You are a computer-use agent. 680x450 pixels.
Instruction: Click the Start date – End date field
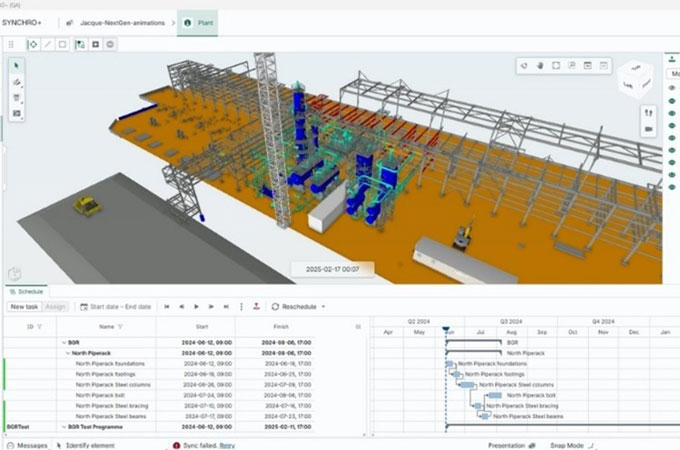point(115,306)
